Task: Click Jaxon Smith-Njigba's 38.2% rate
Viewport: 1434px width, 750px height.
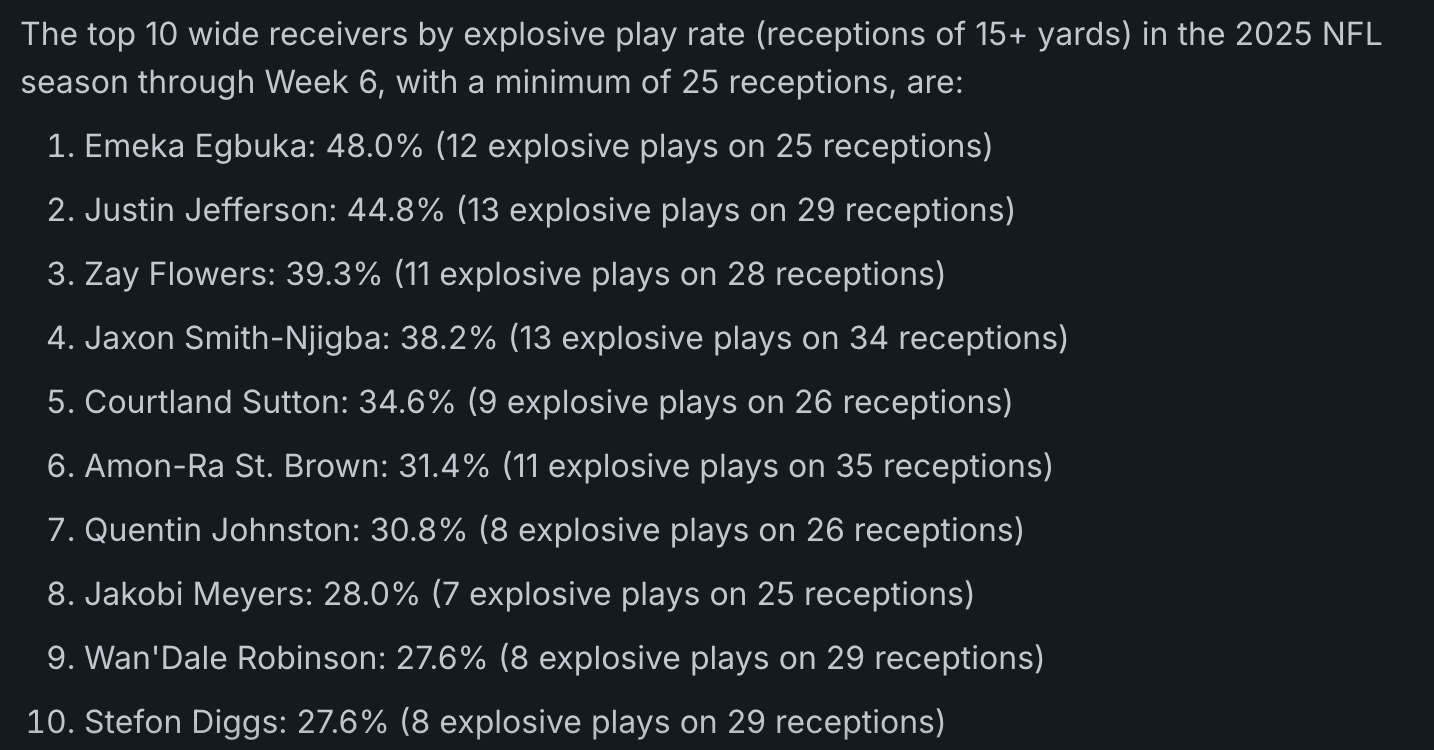Action: [x=448, y=338]
